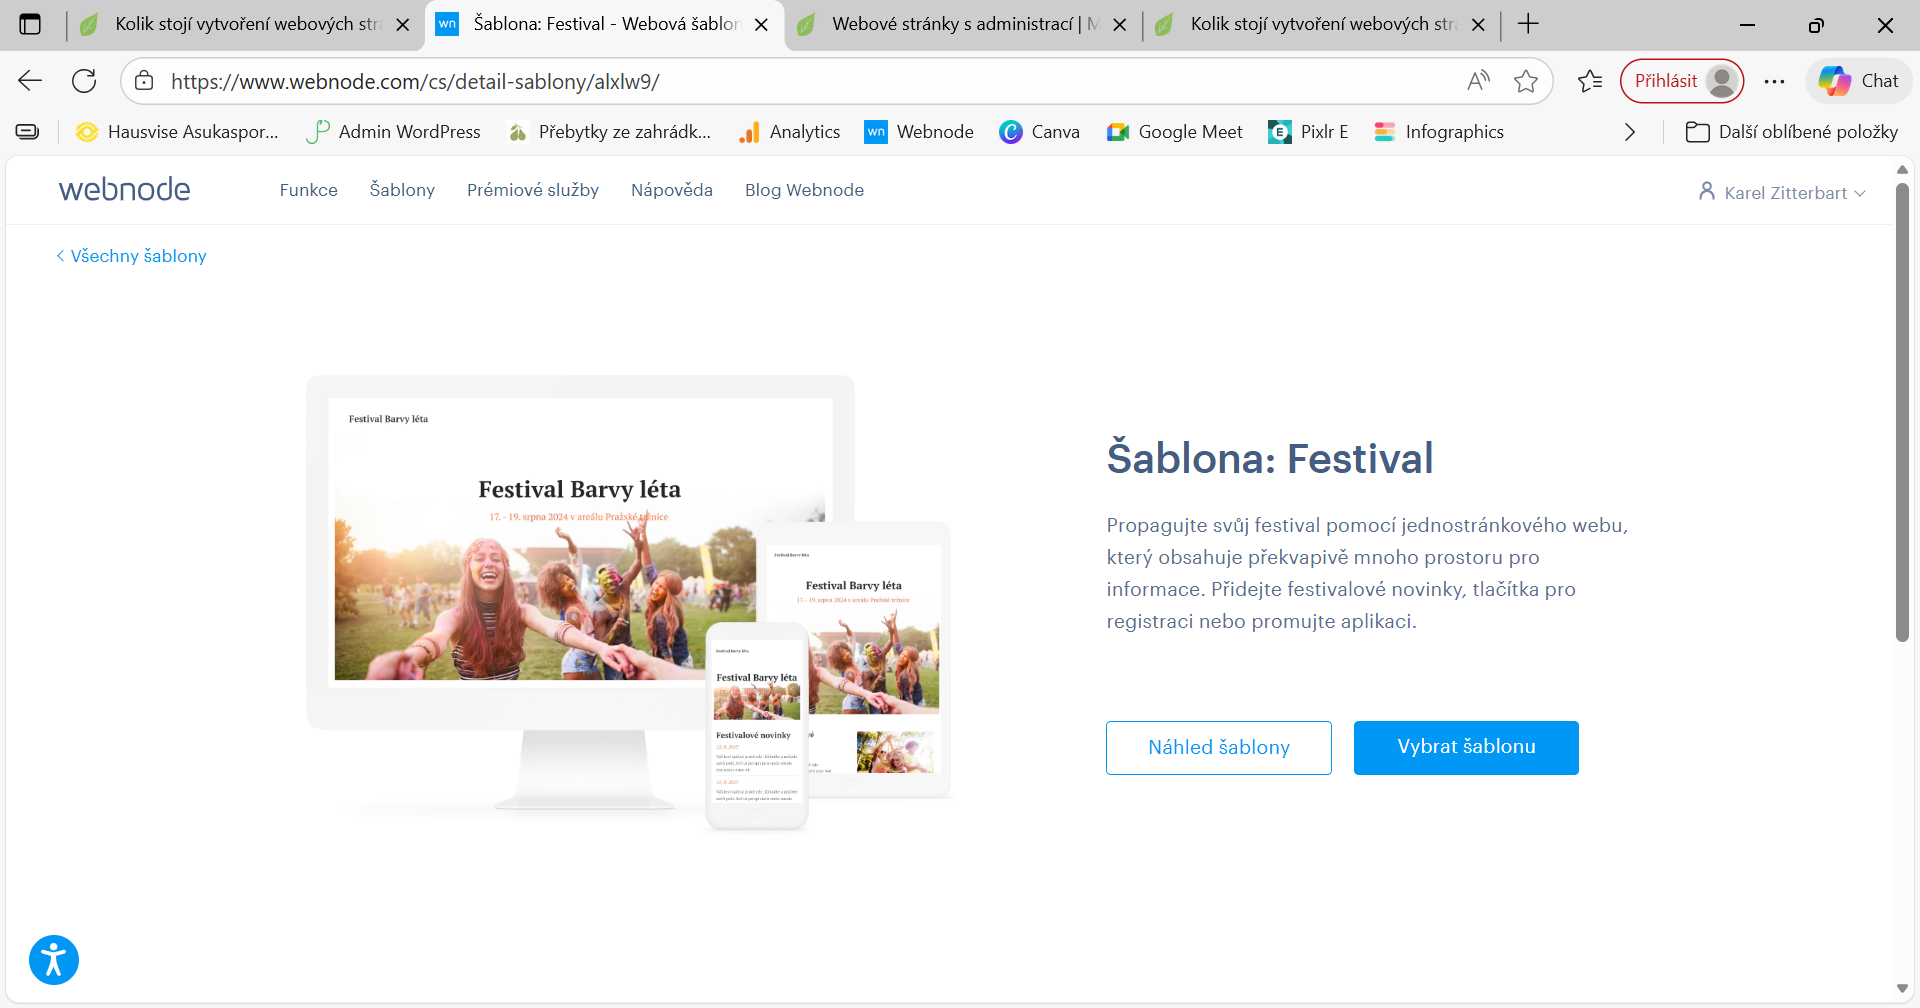The image size is (1920, 1008).
Task: Open the Infographics favorite shortcut
Action: [1438, 131]
